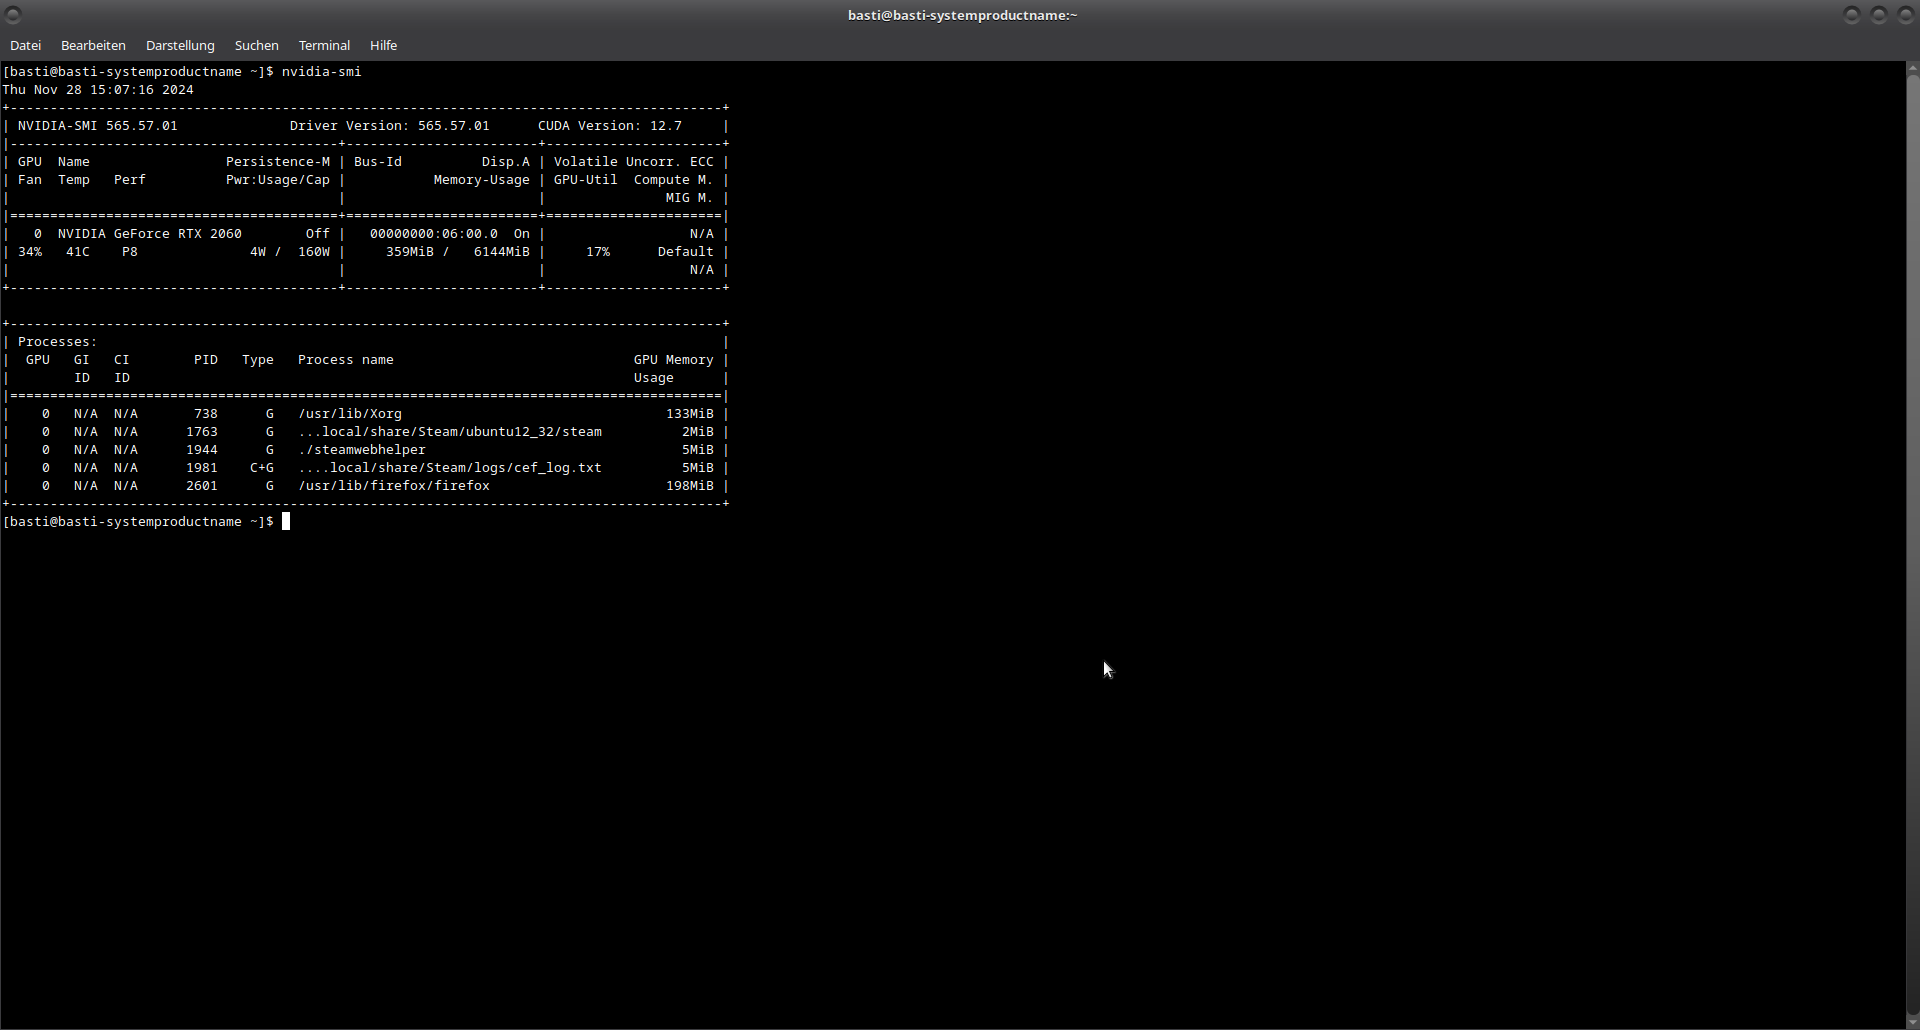The width and height of the screenshot is (1920, 1030).
Task: Open the Datei menu
Action: click(26, 46)
